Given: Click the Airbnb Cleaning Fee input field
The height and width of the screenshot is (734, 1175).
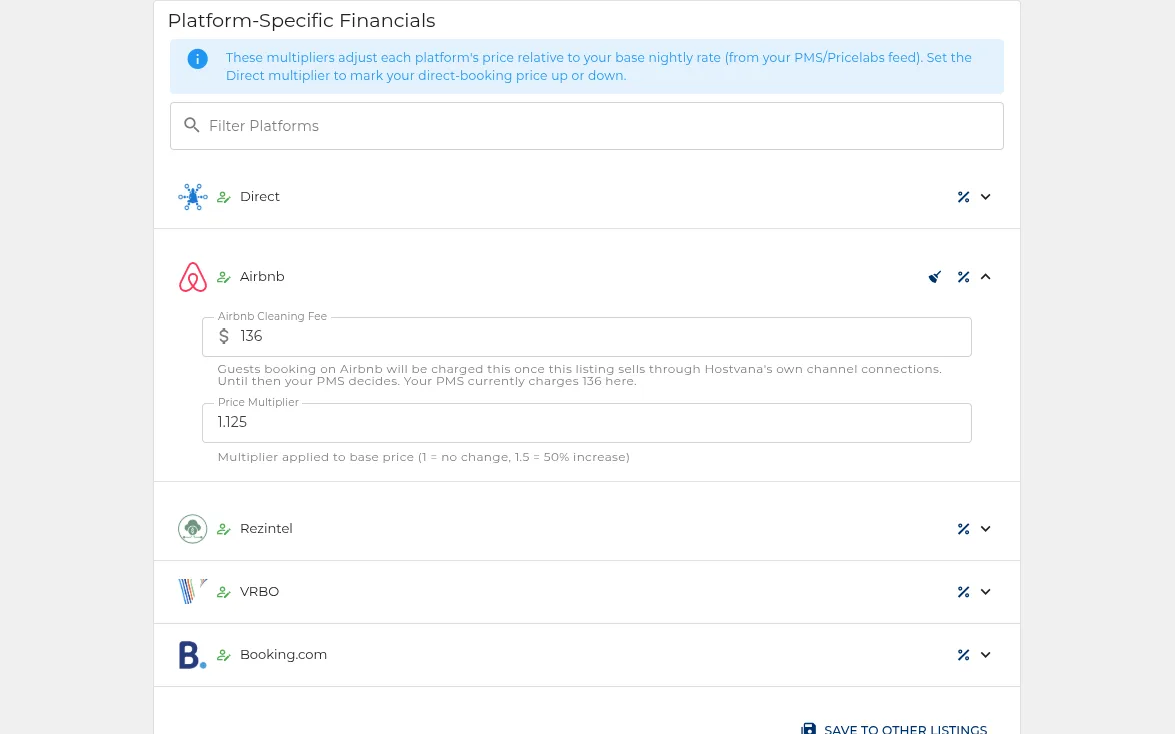Looking at the screenshot, I should coord(587,337).
